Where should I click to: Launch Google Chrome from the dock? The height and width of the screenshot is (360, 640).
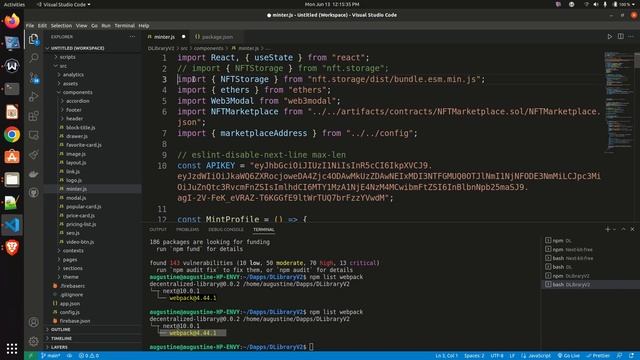pos(12,134)
